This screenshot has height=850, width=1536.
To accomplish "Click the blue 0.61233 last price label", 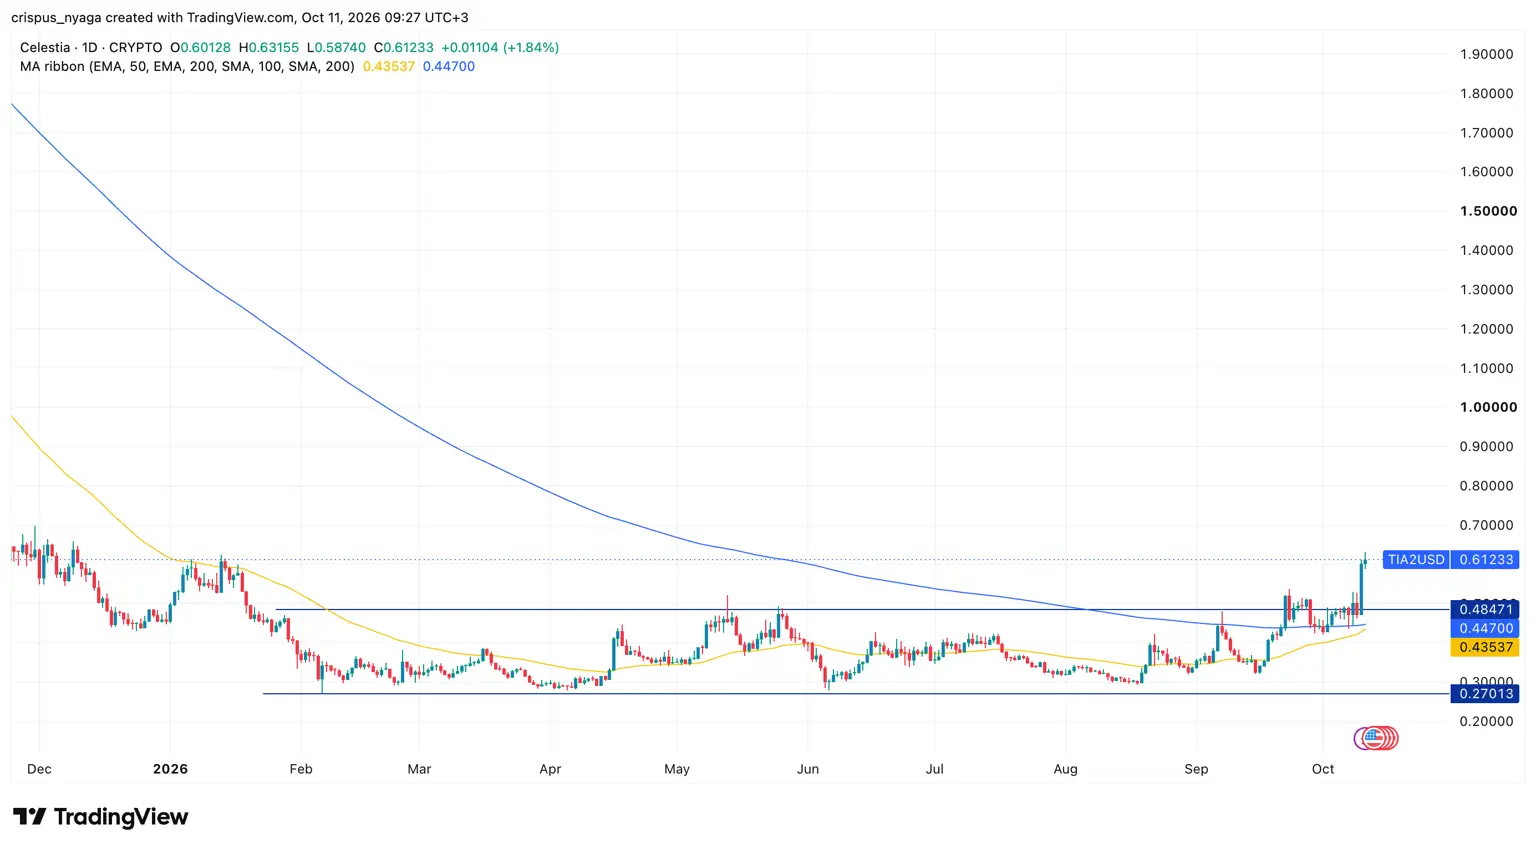I will tap(1486, 559).
